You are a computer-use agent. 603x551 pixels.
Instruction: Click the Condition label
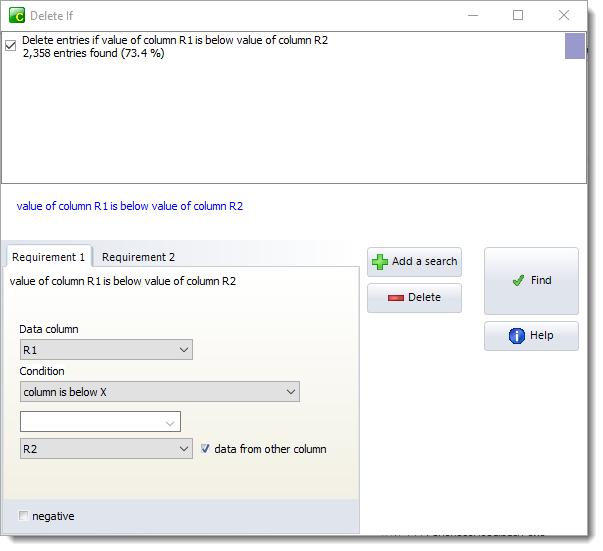[42, 371]
